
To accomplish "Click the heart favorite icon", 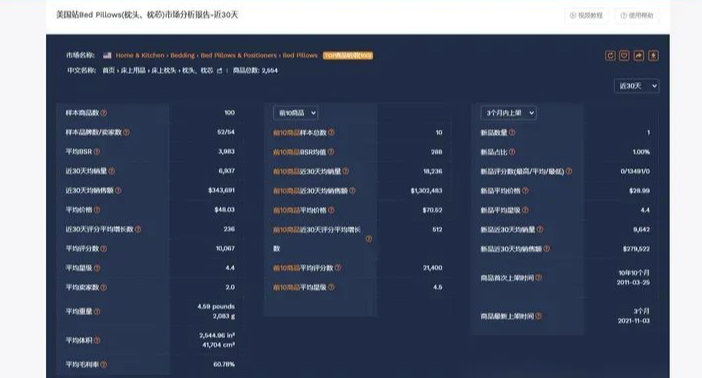I will click(x=624, y=56).
